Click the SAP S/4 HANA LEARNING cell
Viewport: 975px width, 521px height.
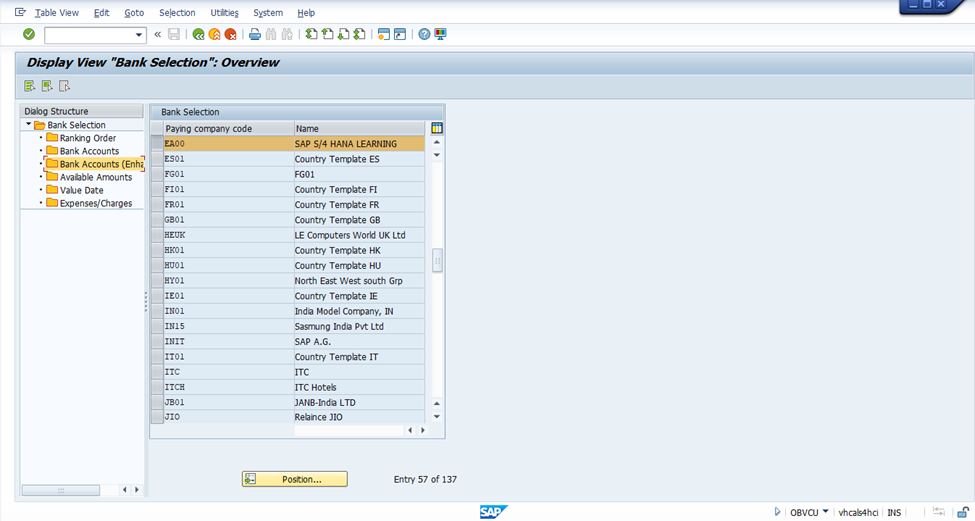[x=359, y=144]
